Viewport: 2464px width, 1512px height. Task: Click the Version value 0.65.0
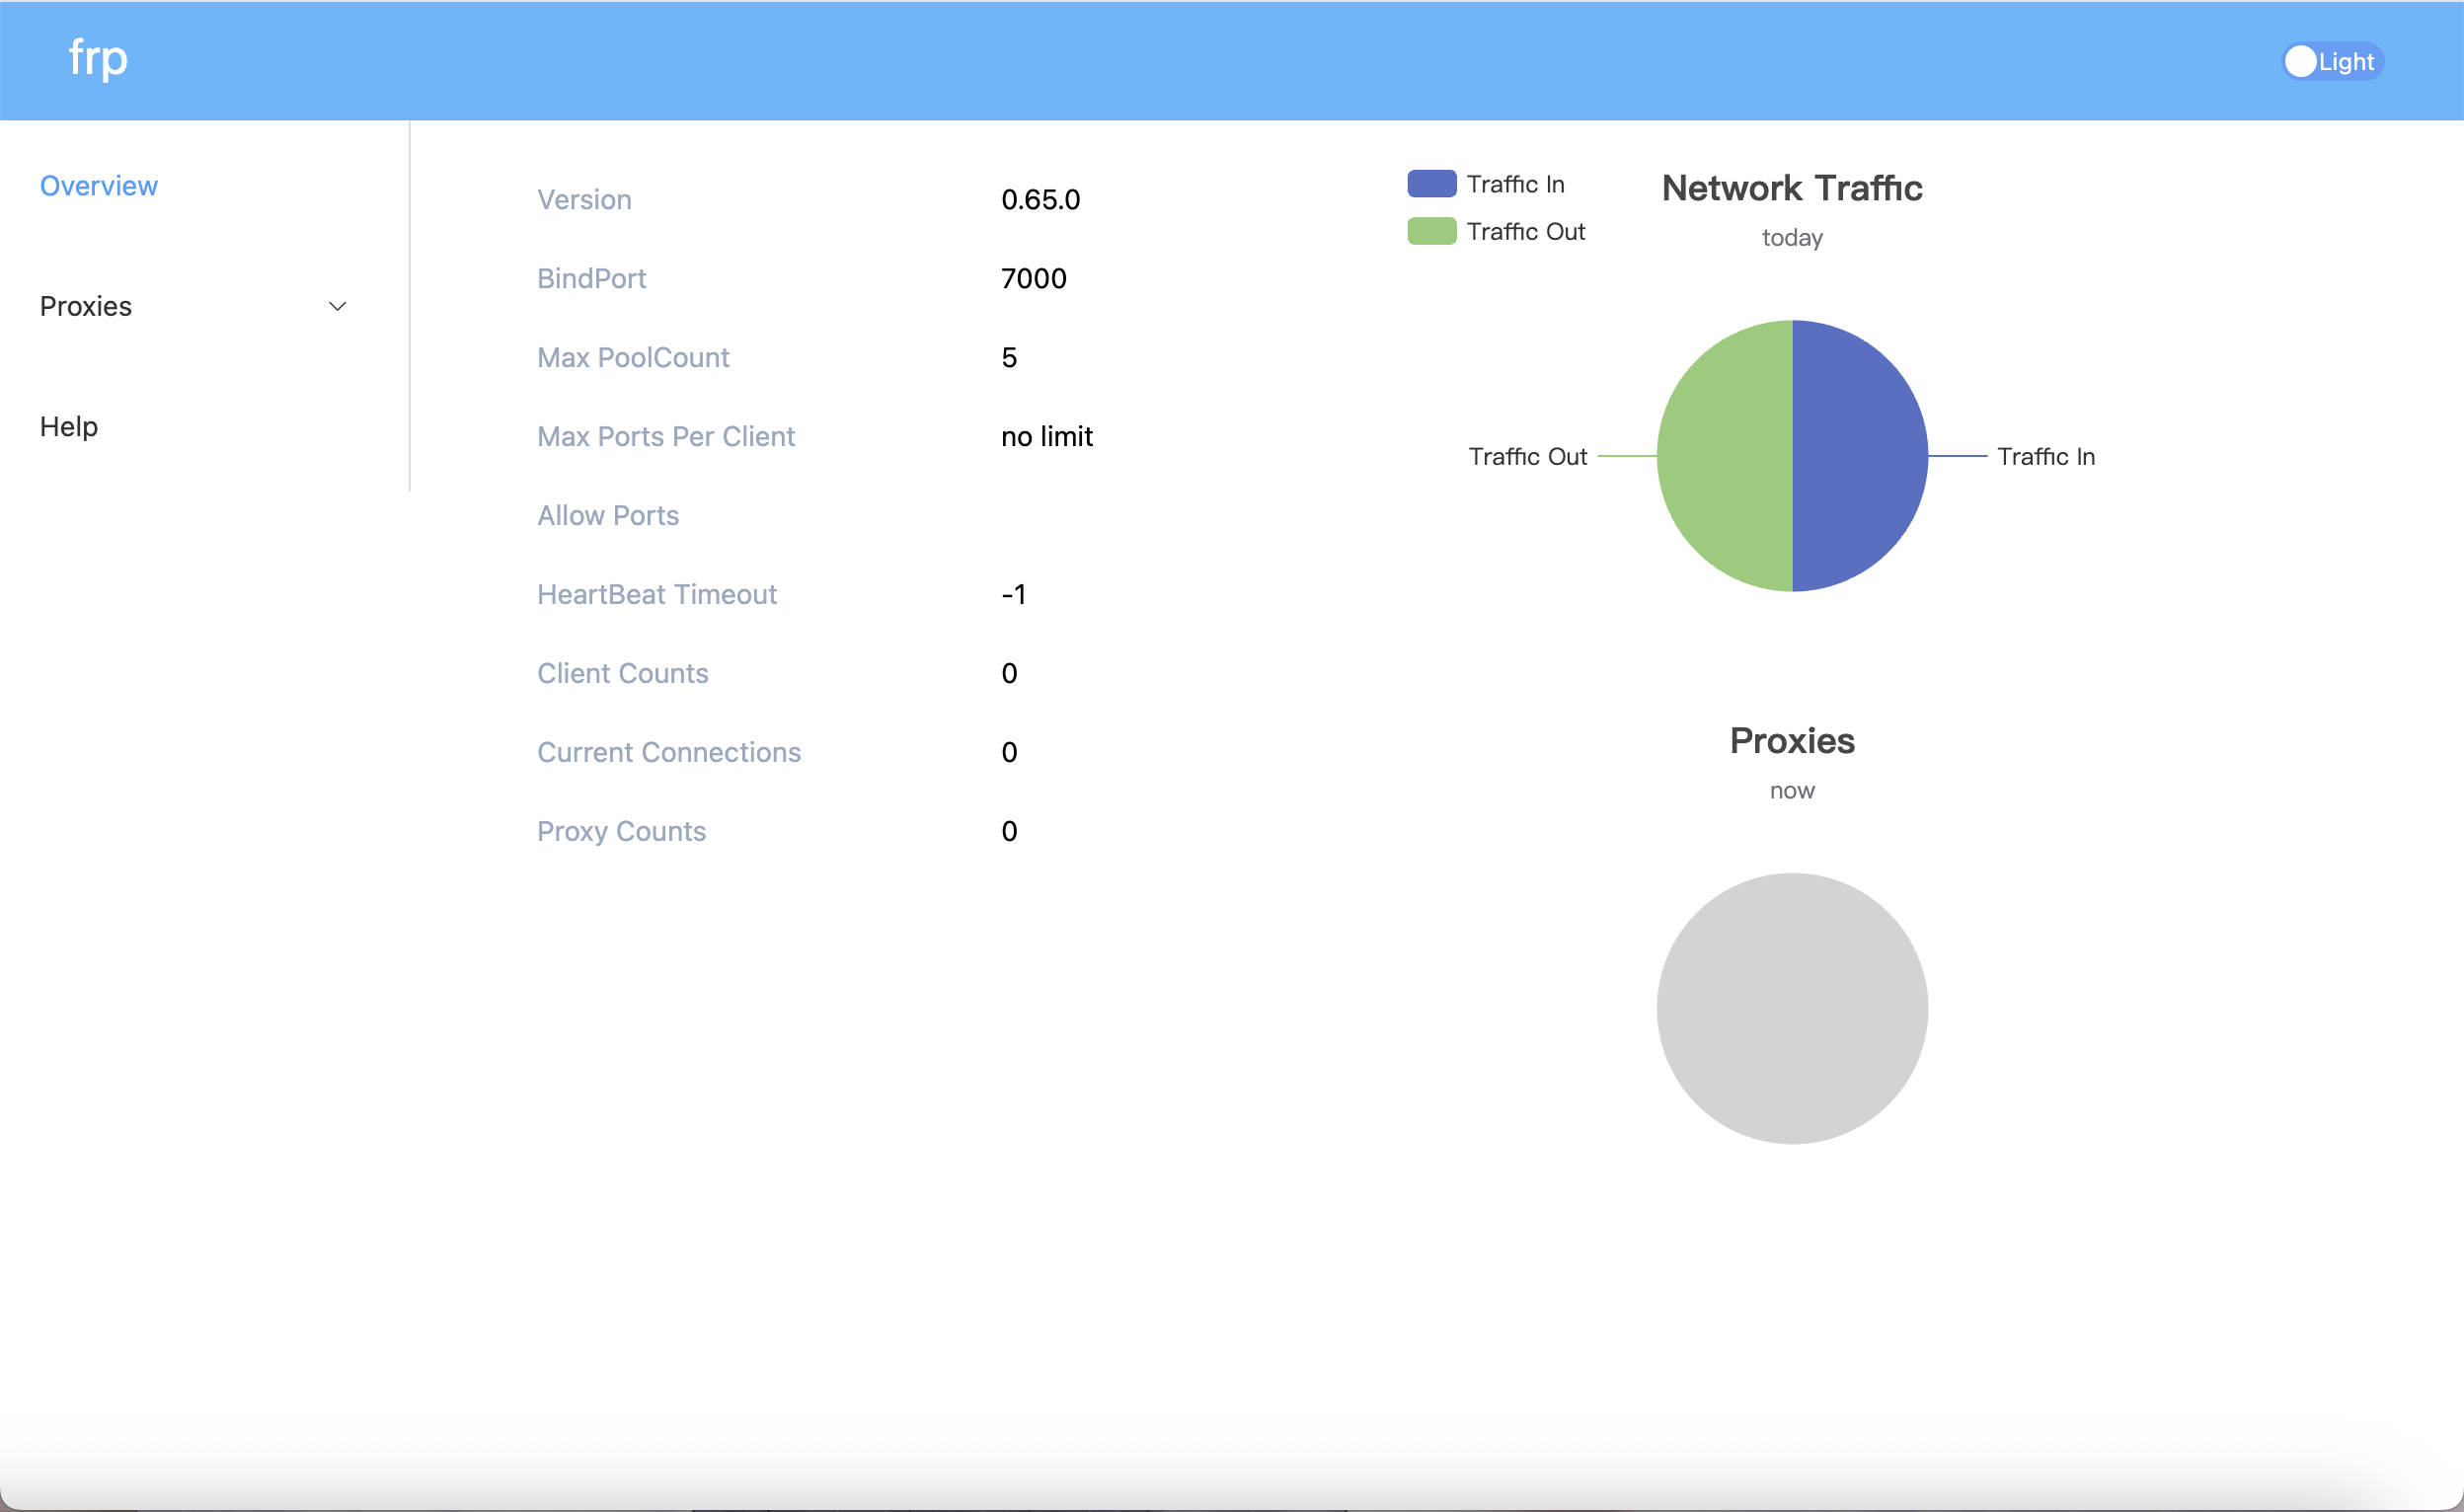(x=1040, y=199)
